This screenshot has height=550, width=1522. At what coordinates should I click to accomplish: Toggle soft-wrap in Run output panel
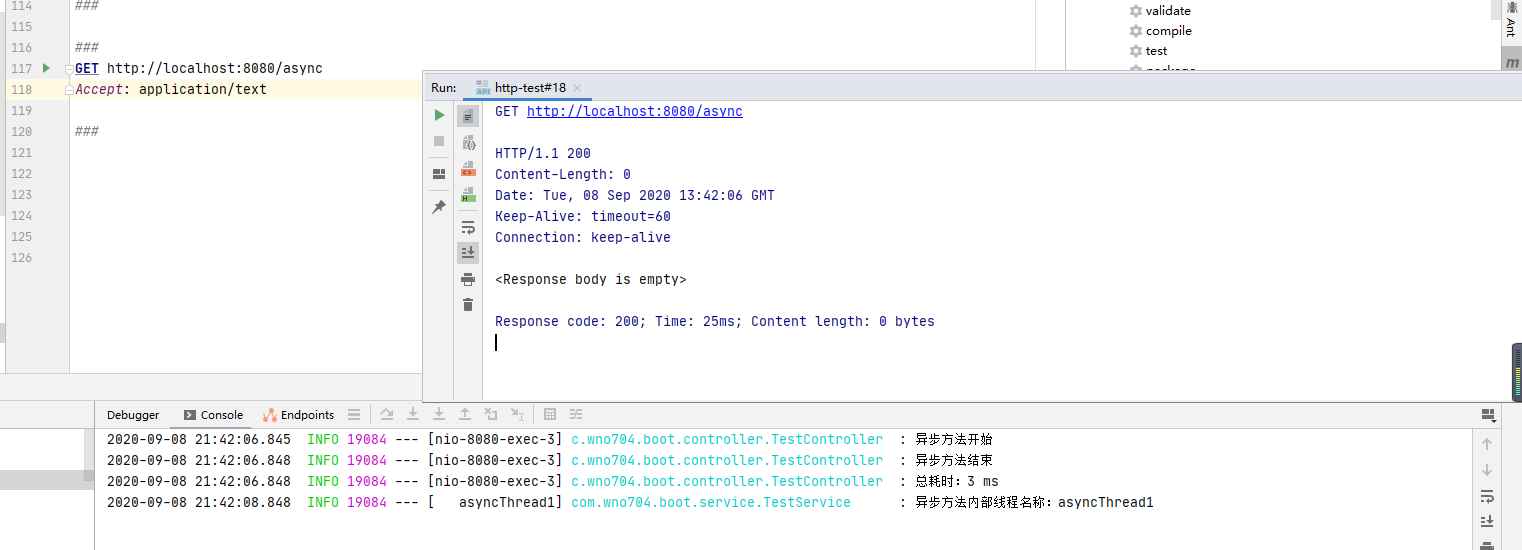point(468,227)
